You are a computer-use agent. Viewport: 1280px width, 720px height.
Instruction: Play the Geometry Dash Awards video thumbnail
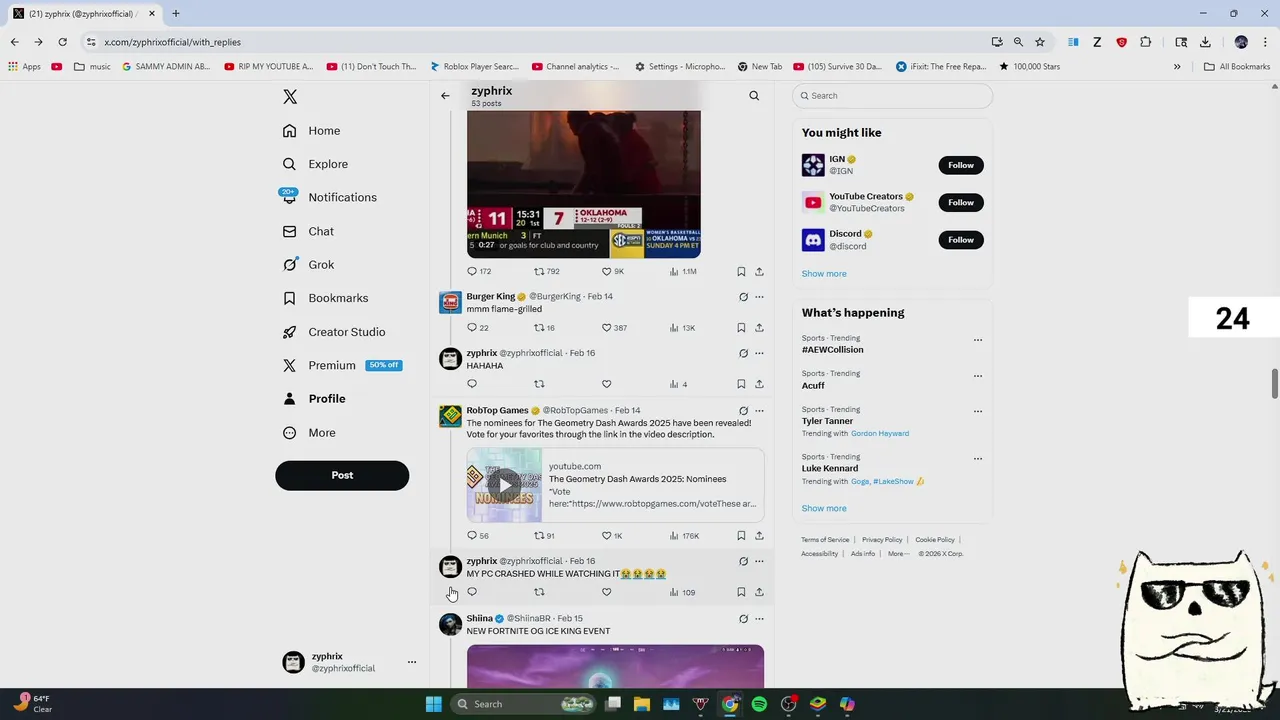point(505,485)
